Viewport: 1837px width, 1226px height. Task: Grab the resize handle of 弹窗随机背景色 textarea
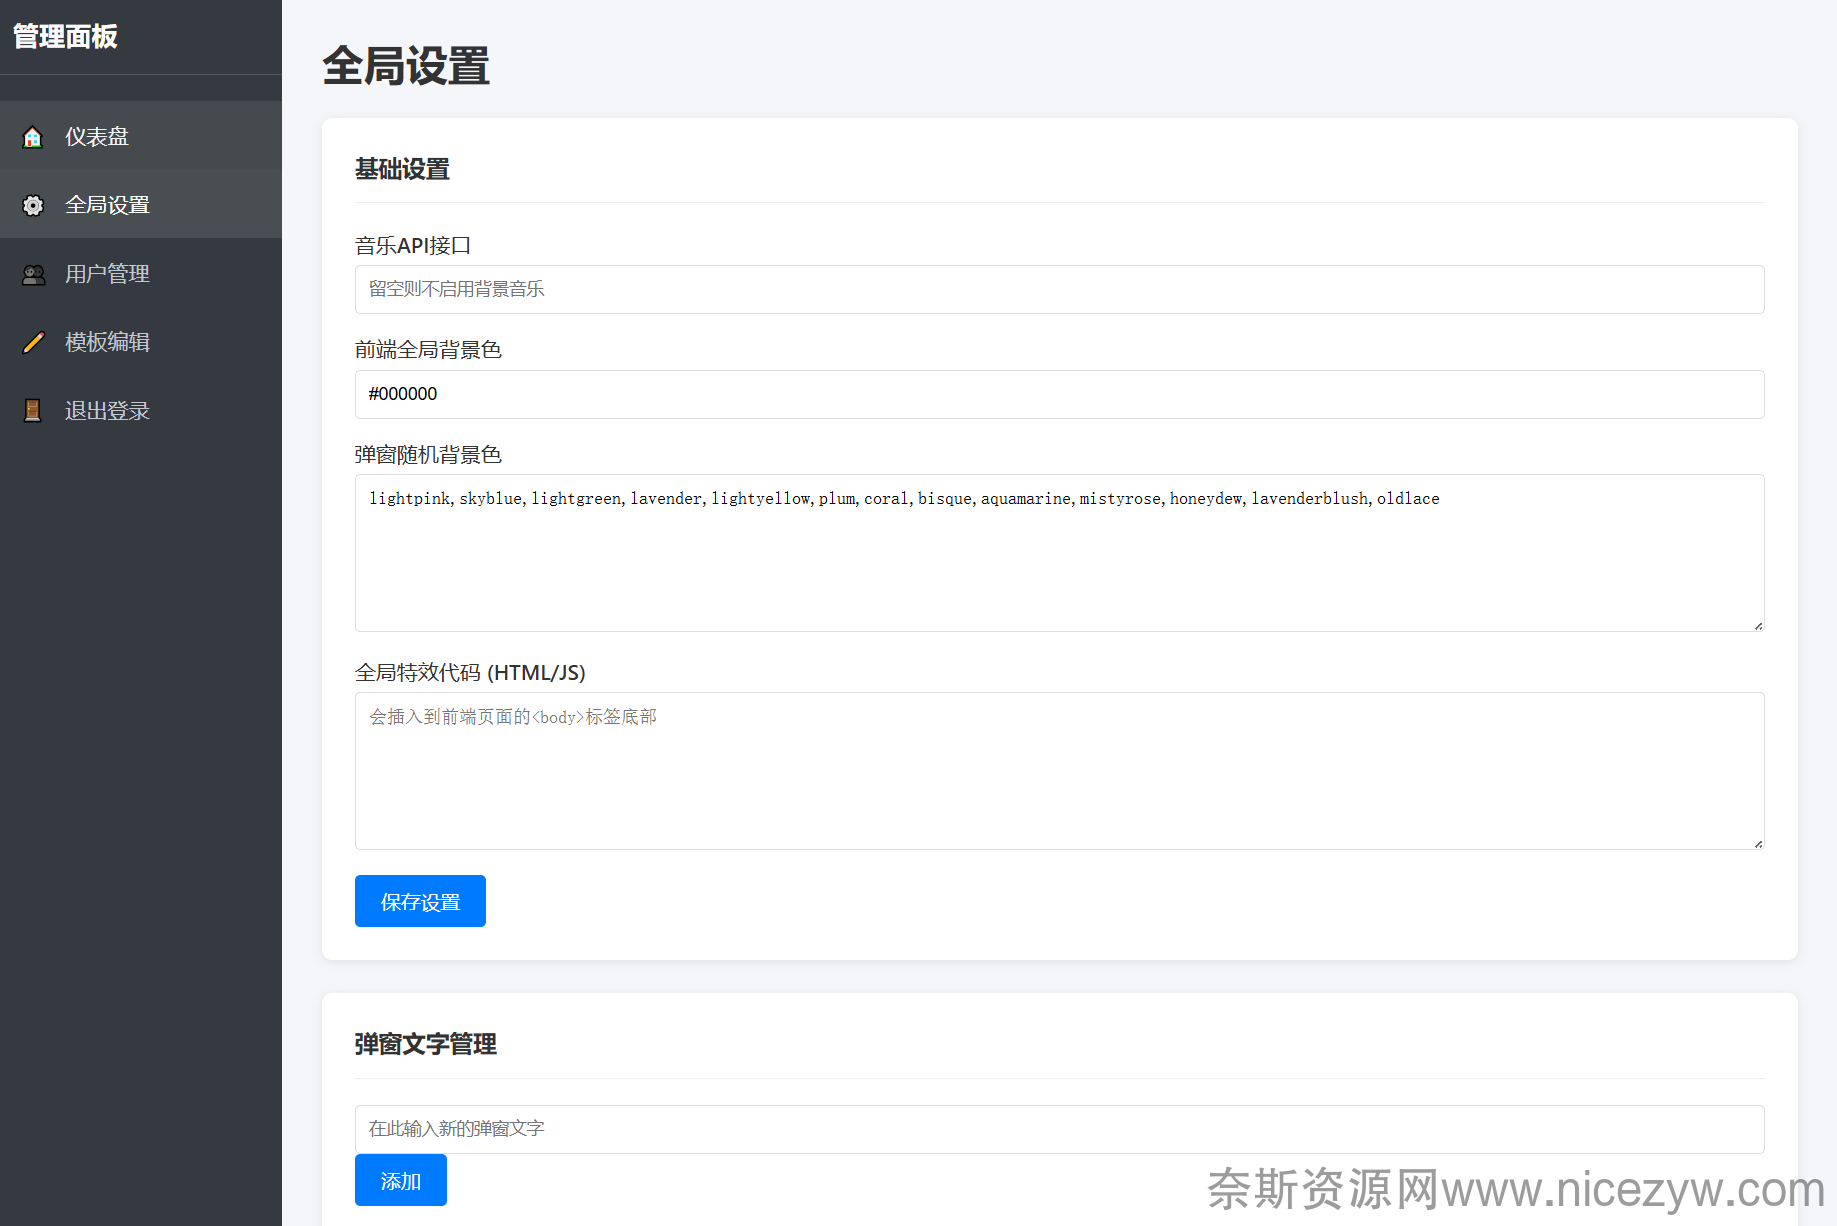tap(1758, 626)
